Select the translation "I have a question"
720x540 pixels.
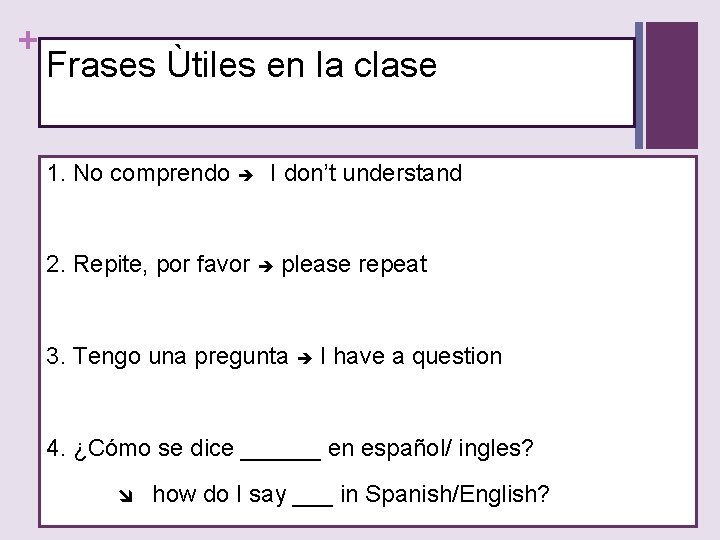(411, 356)
